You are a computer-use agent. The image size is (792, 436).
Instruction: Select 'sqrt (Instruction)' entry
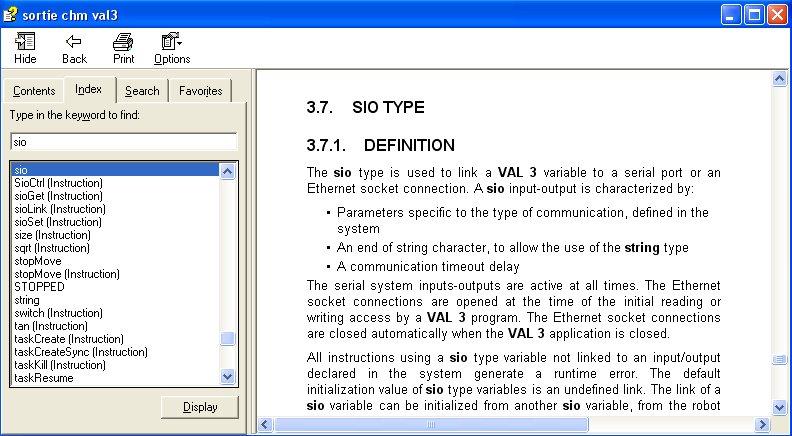[115, 248]
